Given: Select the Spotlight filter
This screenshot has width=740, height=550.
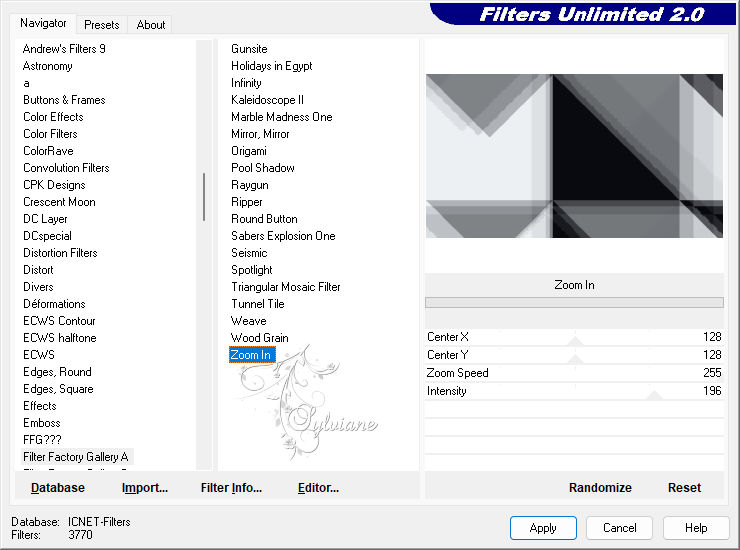Looking at the screenshot, I should tap(252, 270).
